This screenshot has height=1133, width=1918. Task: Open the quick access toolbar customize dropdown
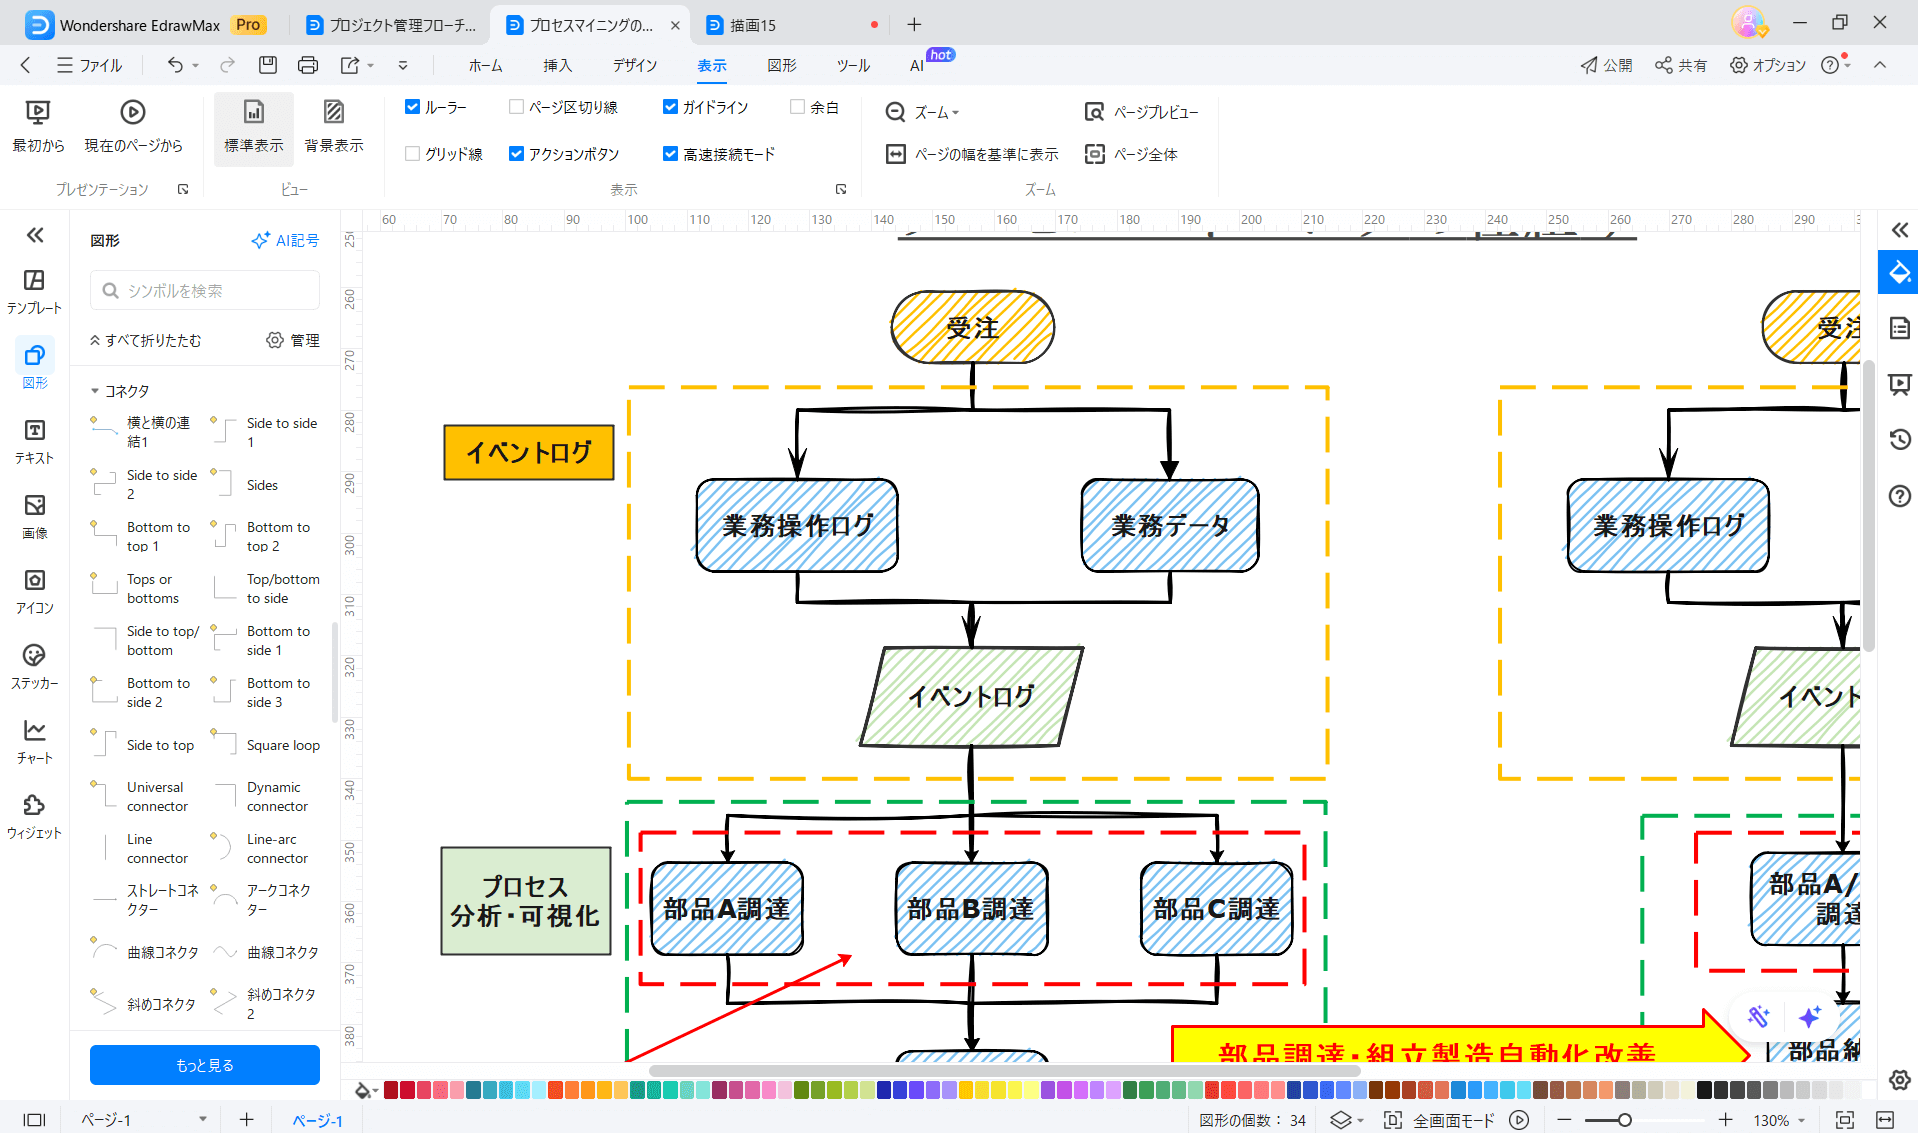click(403, 66)
